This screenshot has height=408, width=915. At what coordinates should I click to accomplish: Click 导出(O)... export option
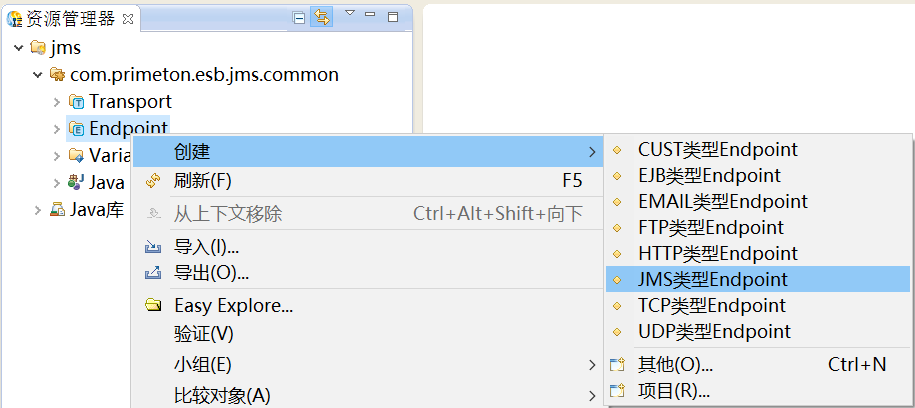tap(211, 272)
